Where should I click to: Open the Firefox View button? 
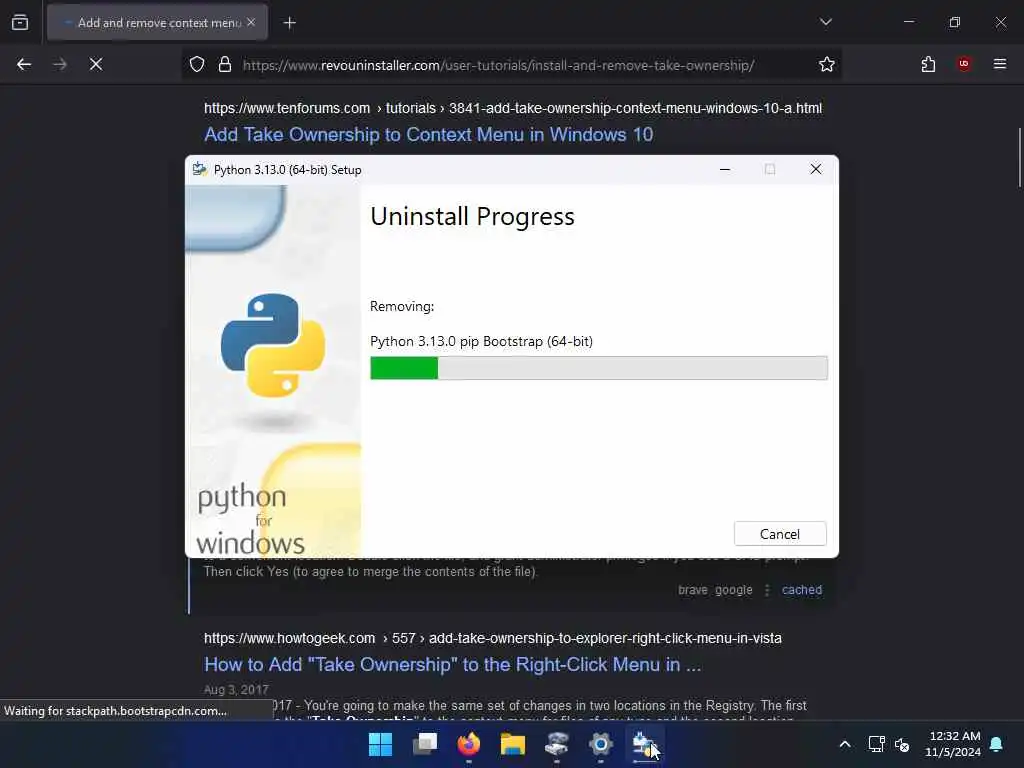(x=20, y=22)
